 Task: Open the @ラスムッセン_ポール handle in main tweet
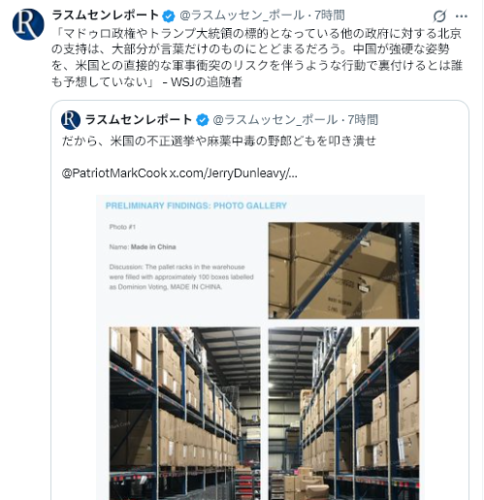pyautogui.click(x=242, y=15)
